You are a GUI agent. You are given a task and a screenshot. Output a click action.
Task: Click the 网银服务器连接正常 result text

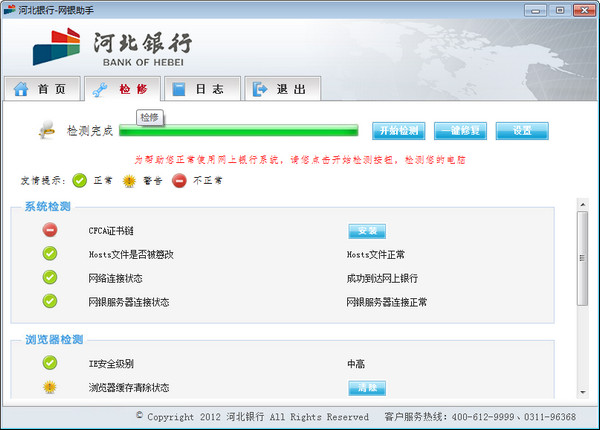[386, 302]
